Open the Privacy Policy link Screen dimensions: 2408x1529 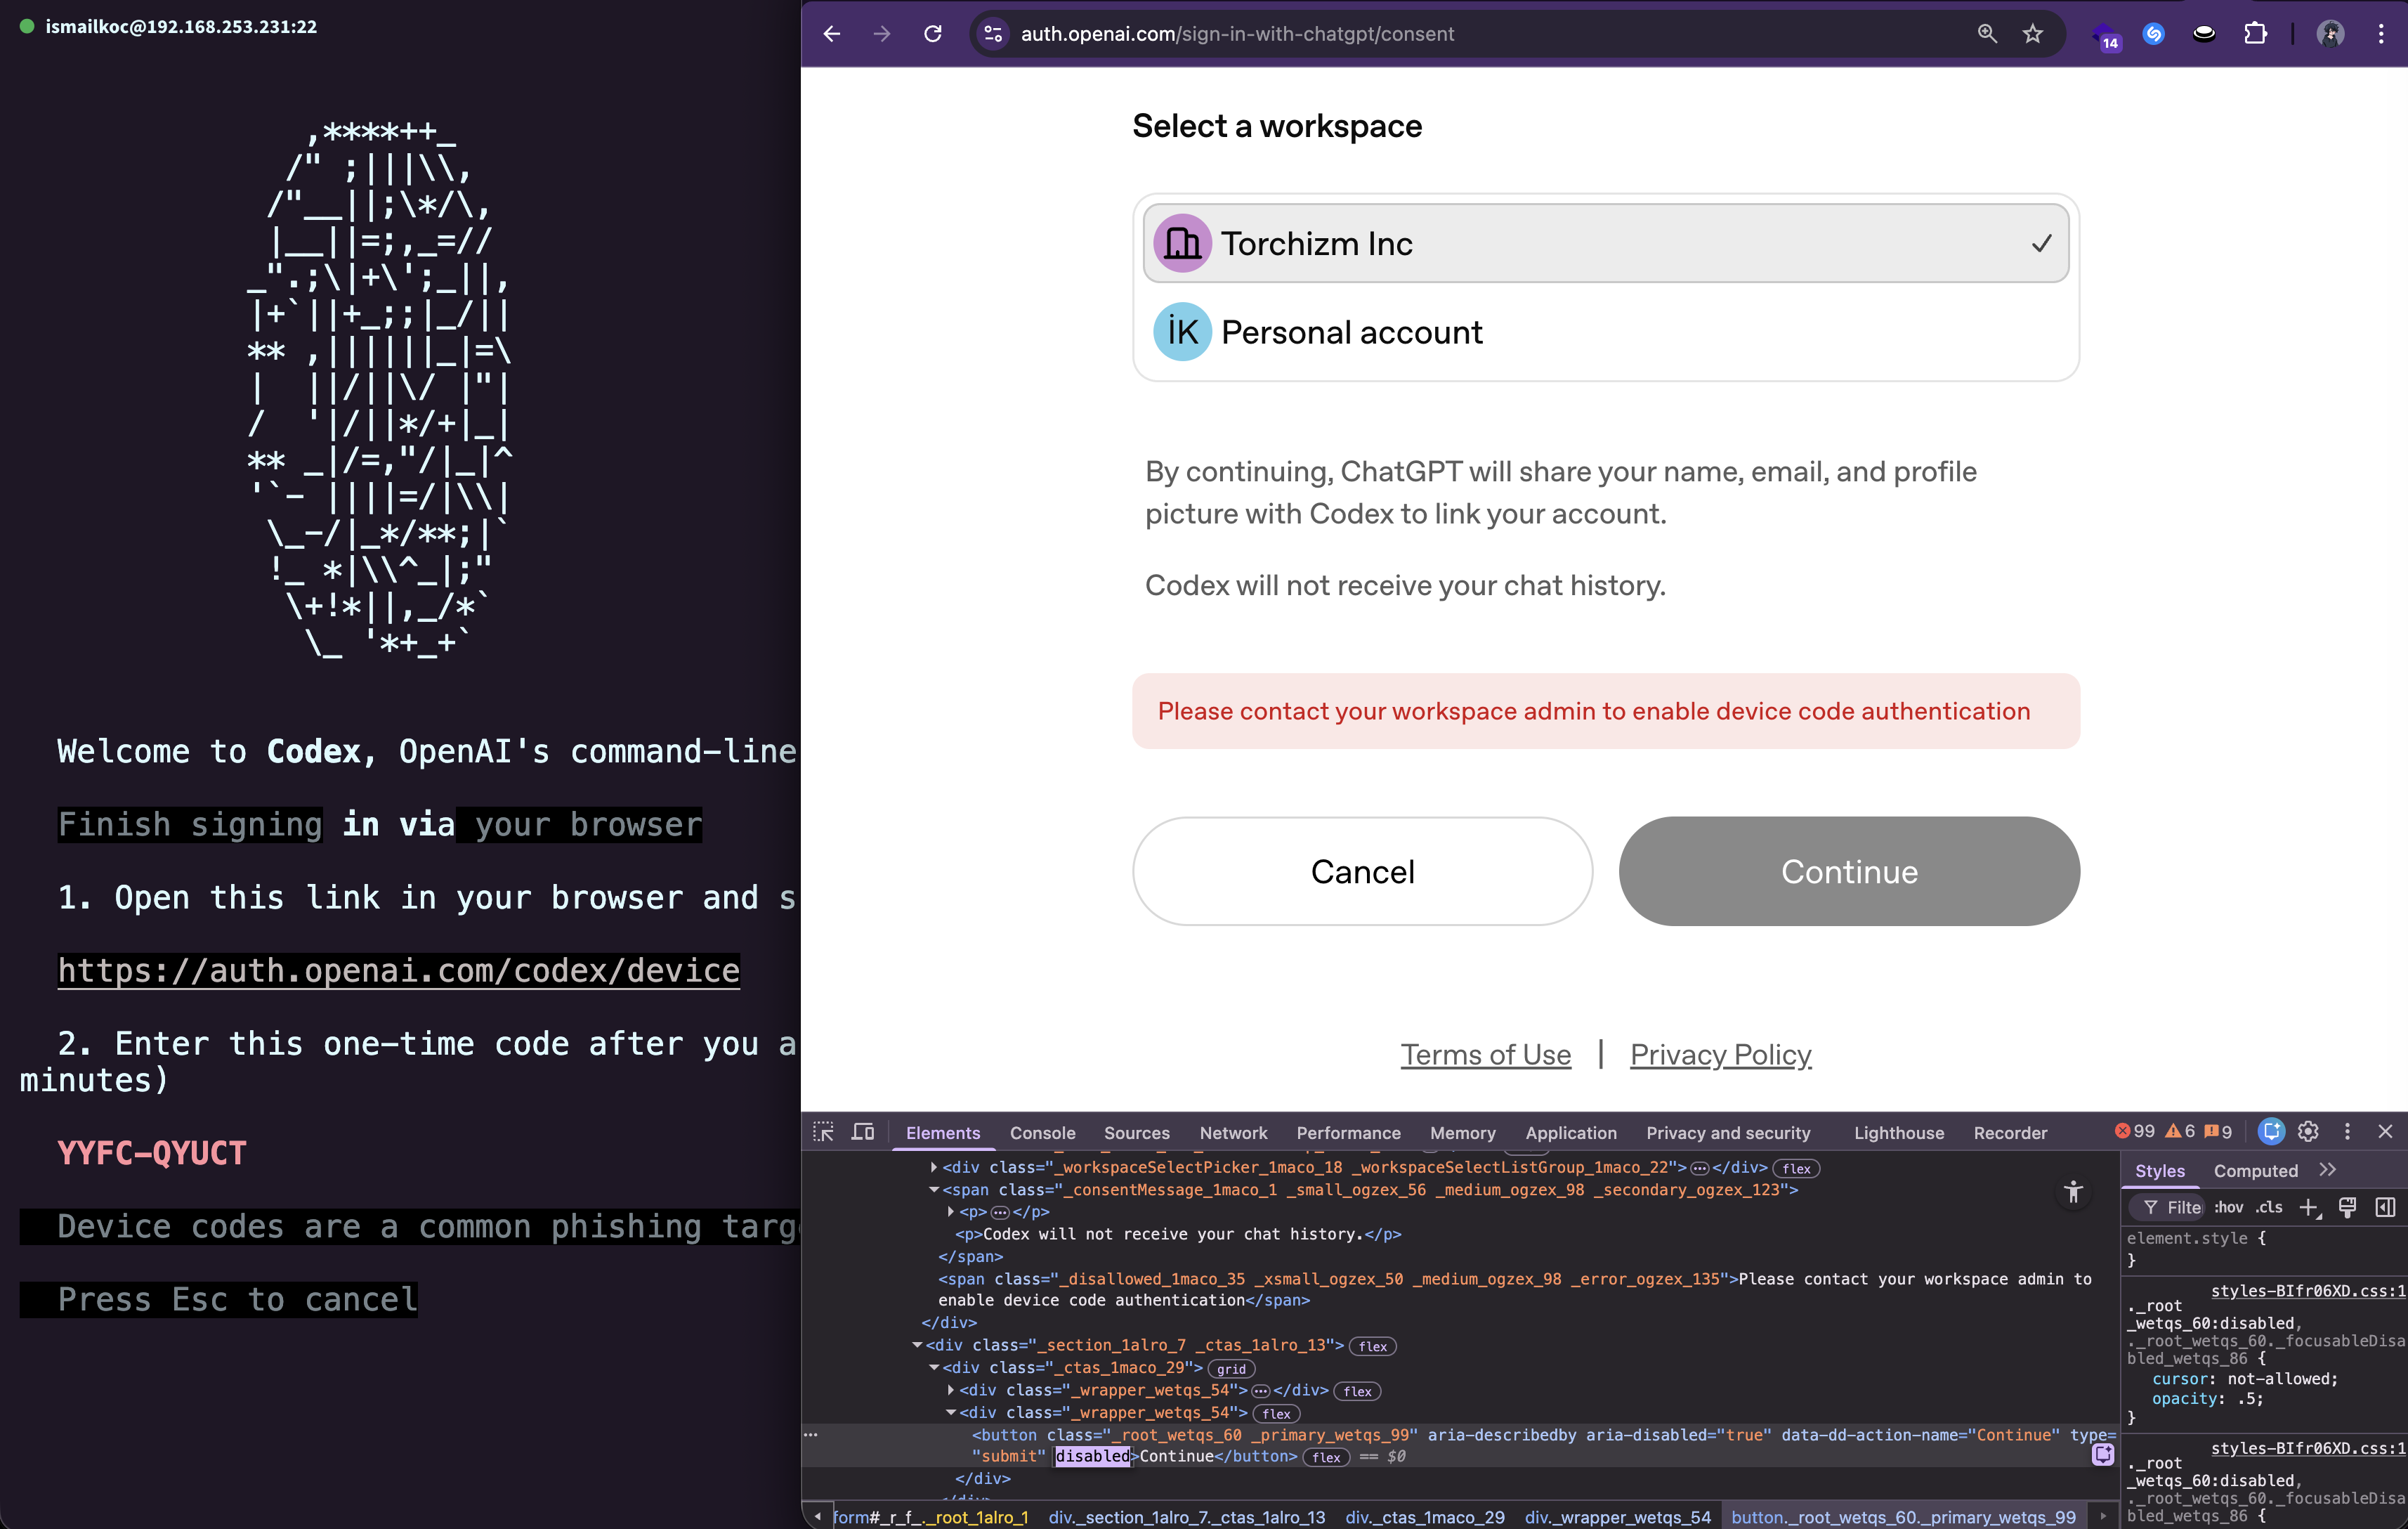(1720, 1054)
